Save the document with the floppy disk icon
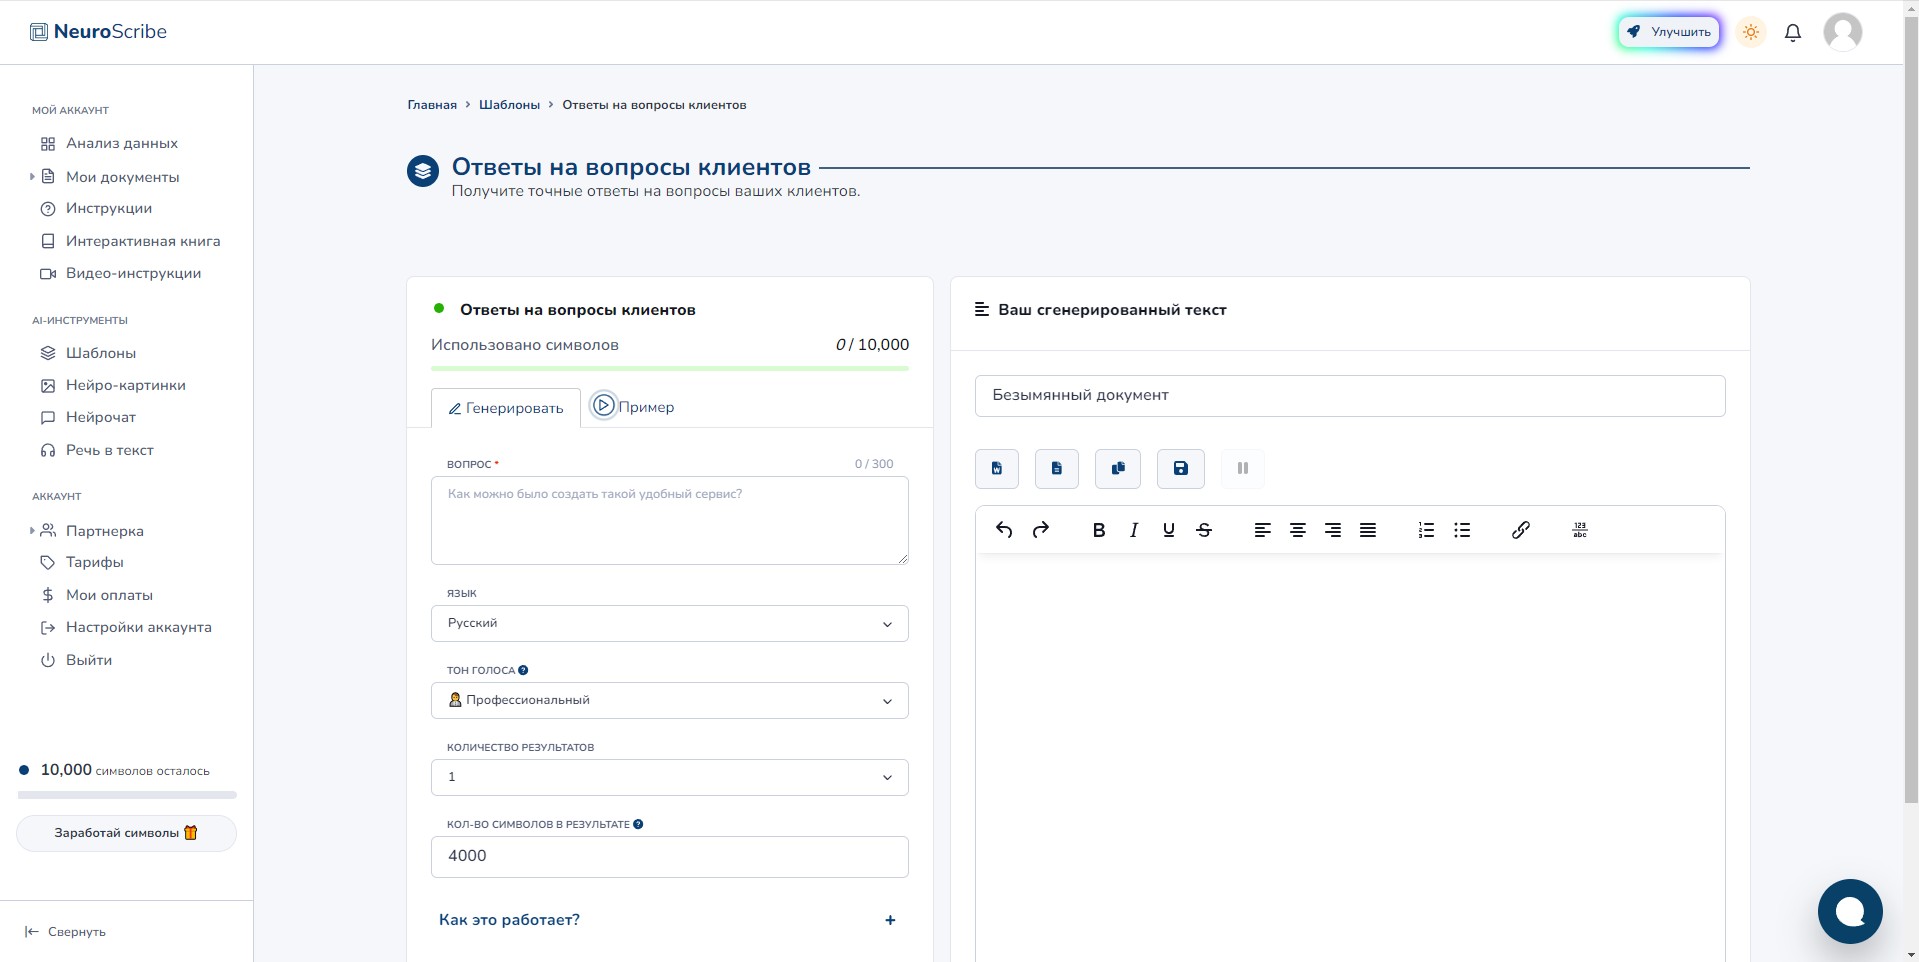1919x962 pixels. click(1181, 468)
